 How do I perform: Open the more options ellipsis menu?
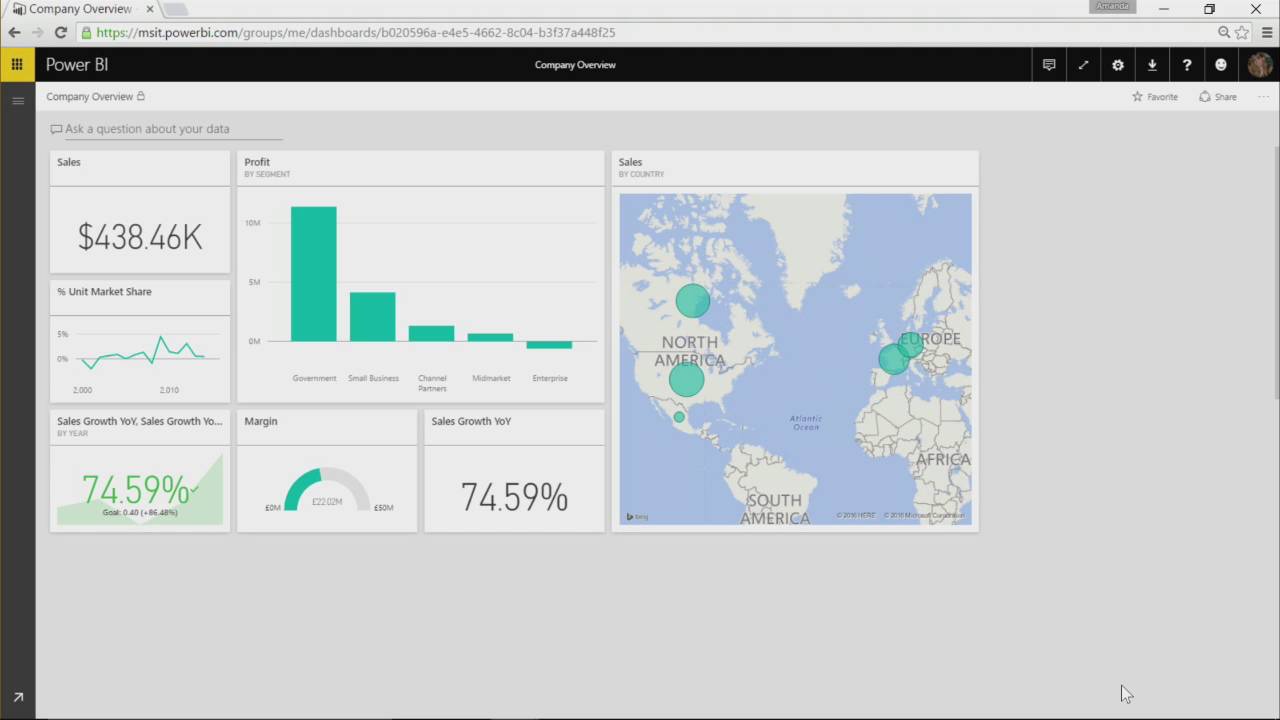1263,97
